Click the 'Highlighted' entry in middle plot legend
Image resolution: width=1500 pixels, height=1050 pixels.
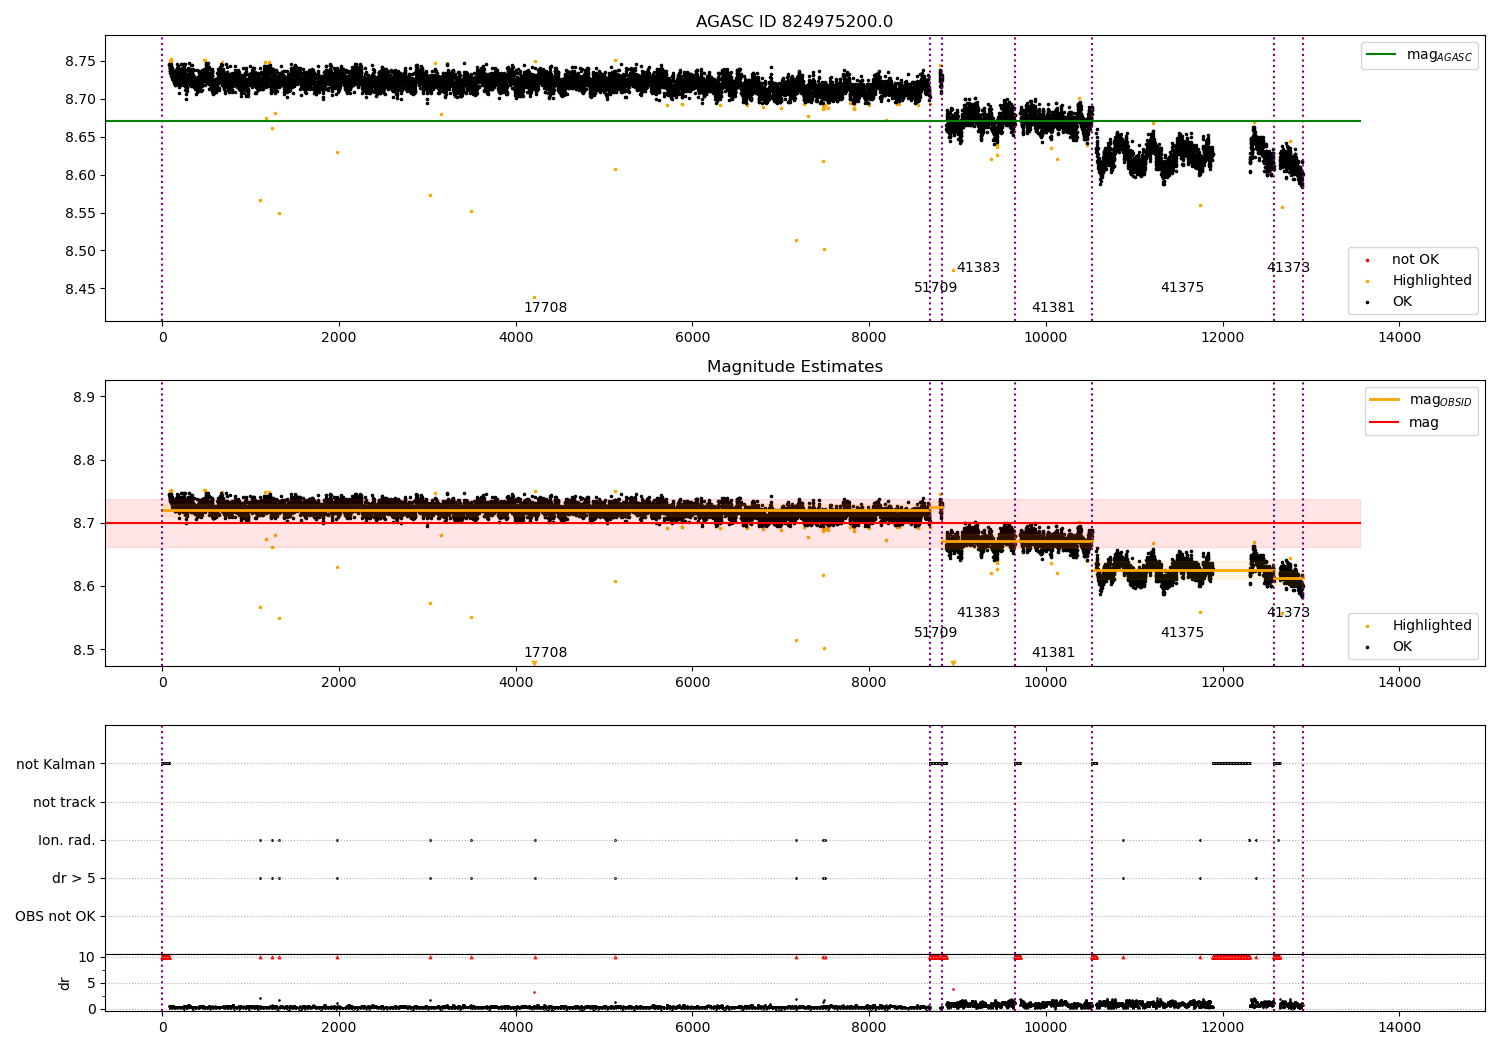click(x=1419, y=626)
